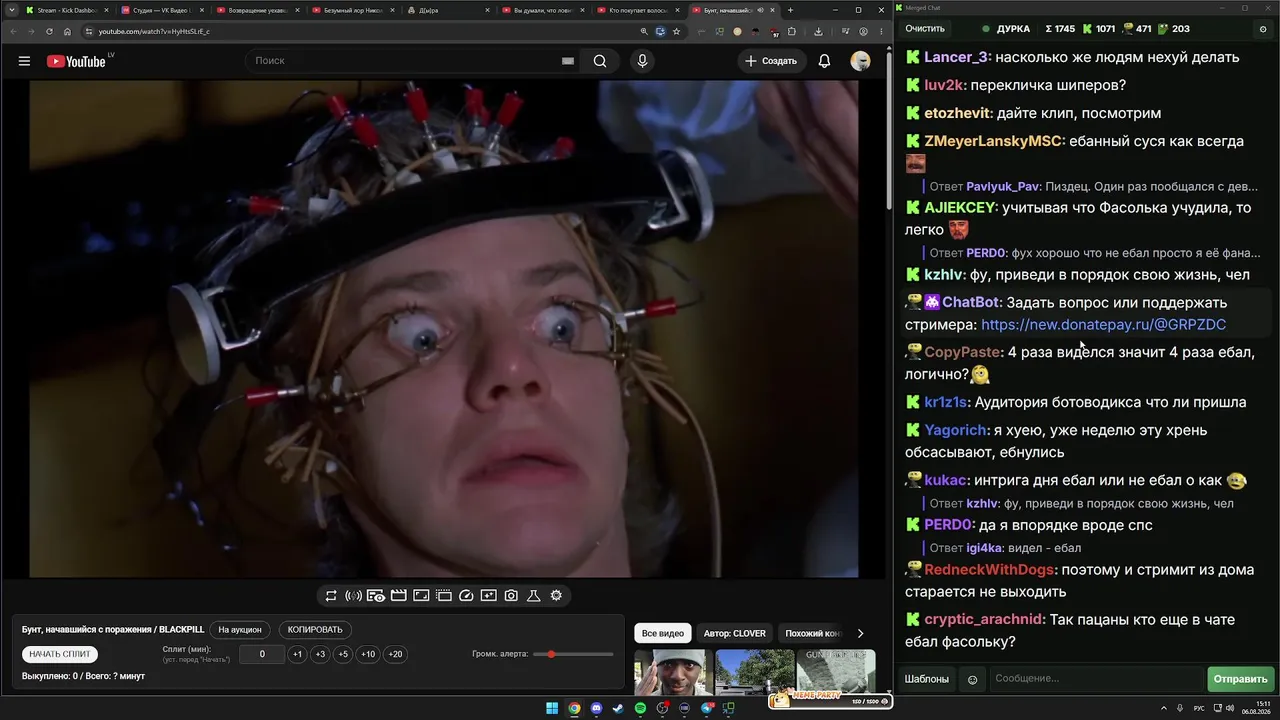Click the Создать button
1280x720 pixels.
coord(771,61)
